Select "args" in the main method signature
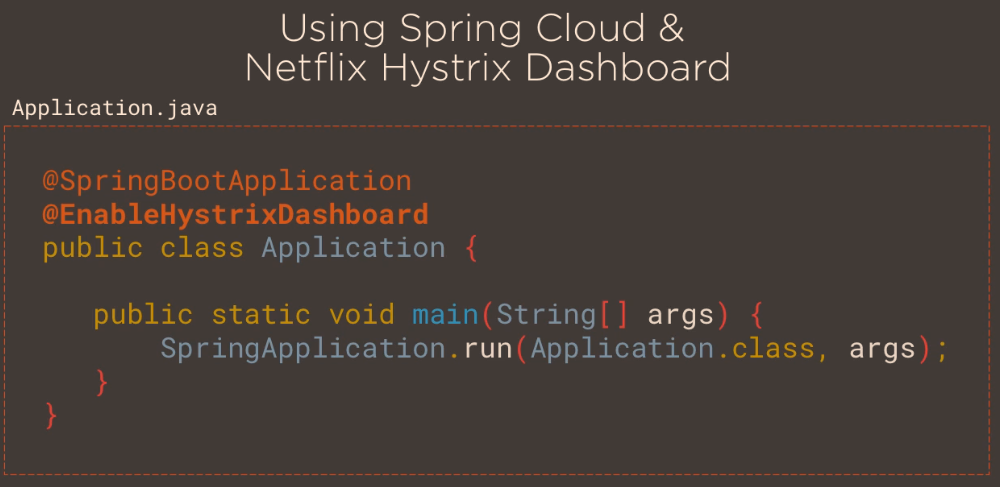Screen dimensions: 1000x487 [681, 315]
